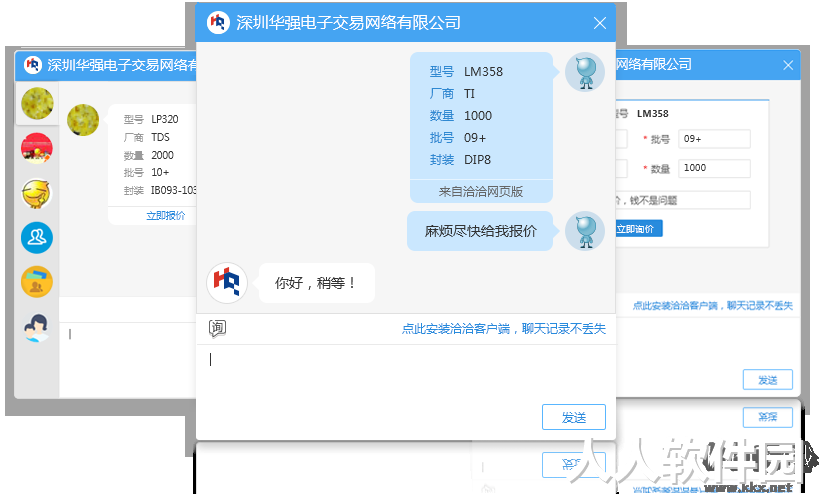This screenshot has height=494, width=819.
Task: Click 数量 2000 line in left window
Action: [x=148, y=155]
